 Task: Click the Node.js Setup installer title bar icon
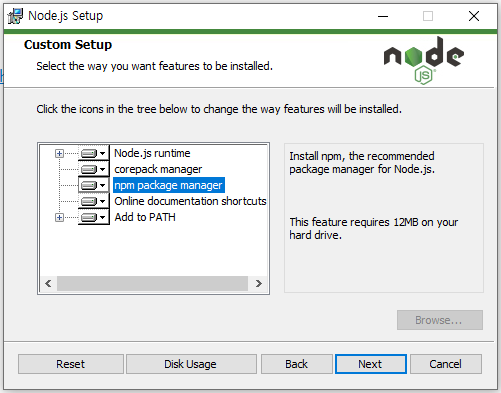coord(15,16)
